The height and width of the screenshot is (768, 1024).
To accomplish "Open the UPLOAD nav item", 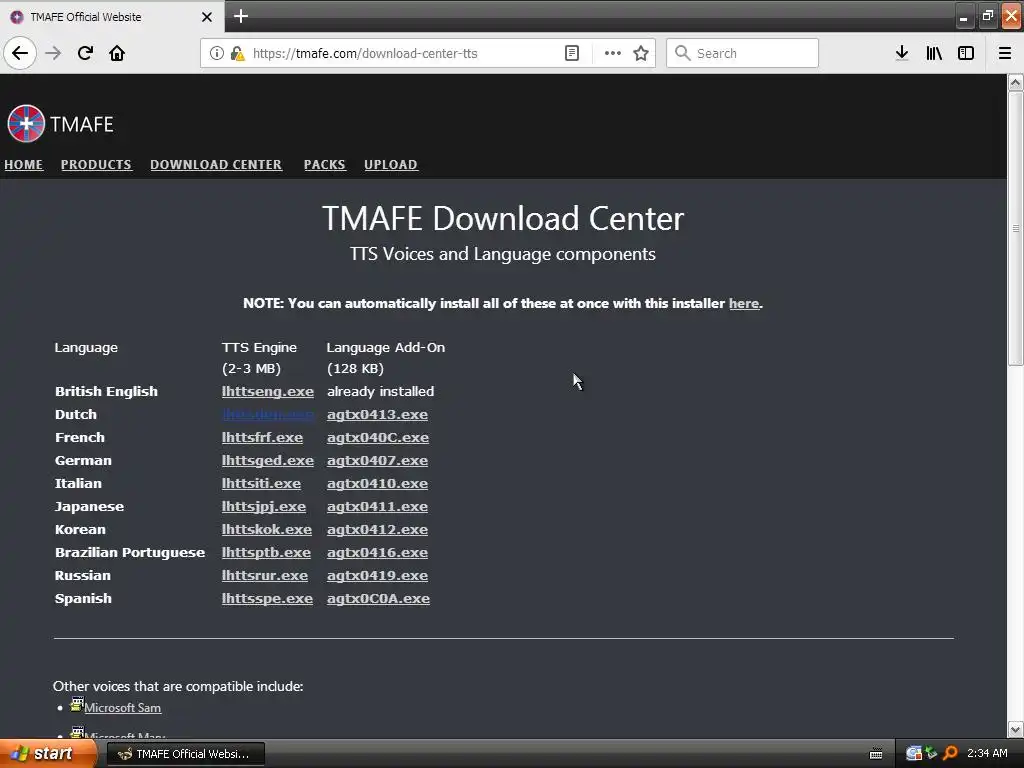I will pos(391,165).
